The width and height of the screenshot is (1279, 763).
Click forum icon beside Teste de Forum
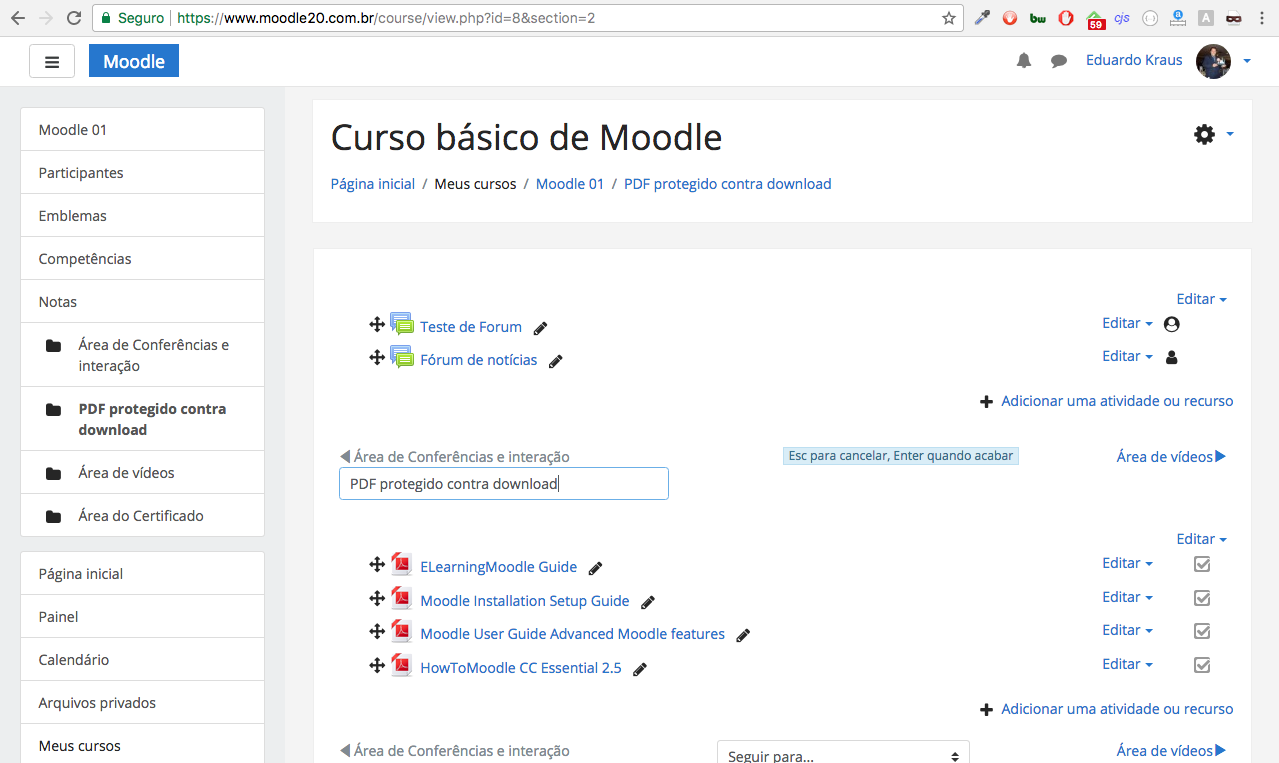coord(402,324)
